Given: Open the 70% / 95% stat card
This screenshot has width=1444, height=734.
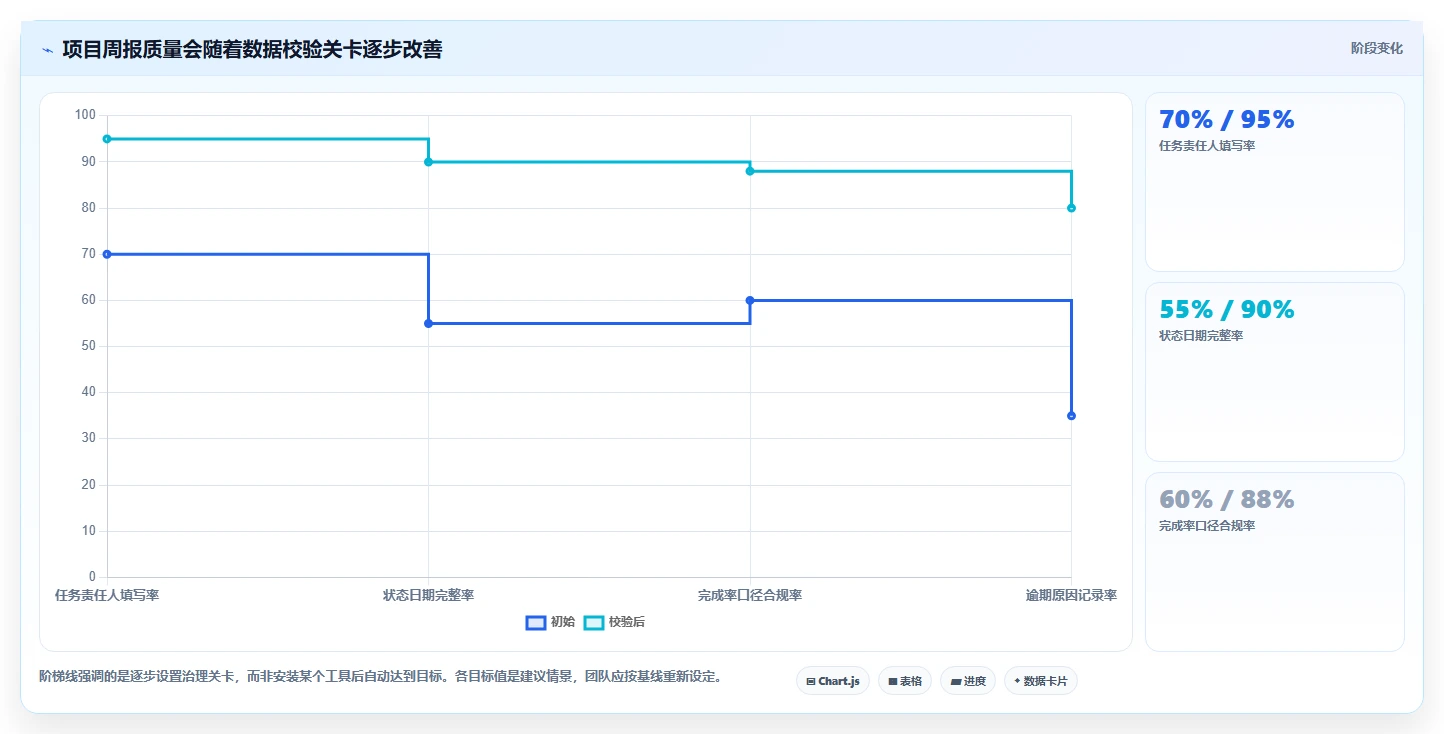Looking at the screenshot, I should tap(1274, 182).
